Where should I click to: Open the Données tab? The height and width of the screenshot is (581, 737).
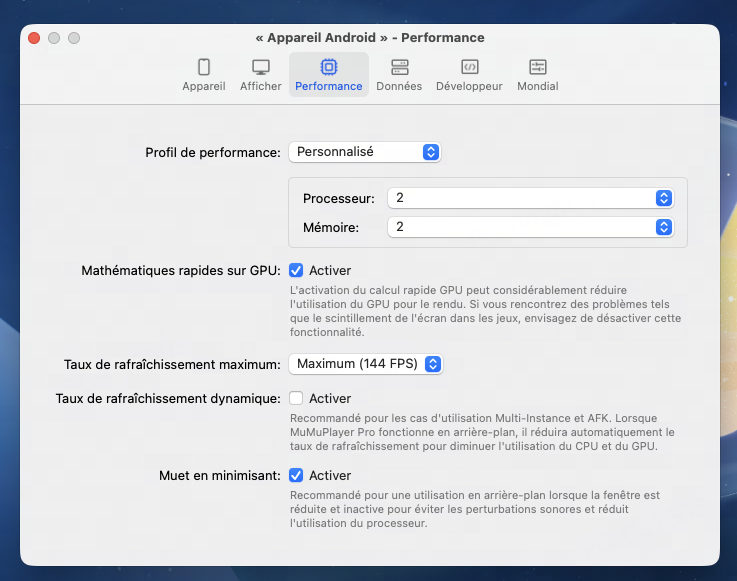[399, 74]
